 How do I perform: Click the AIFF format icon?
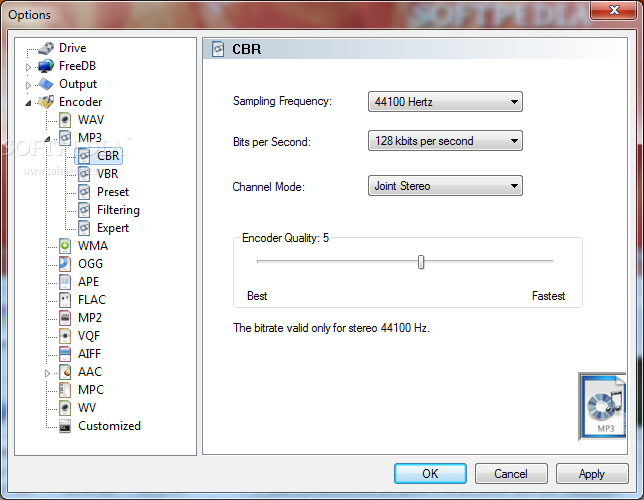pyautogui.click(x=65, y=354)
